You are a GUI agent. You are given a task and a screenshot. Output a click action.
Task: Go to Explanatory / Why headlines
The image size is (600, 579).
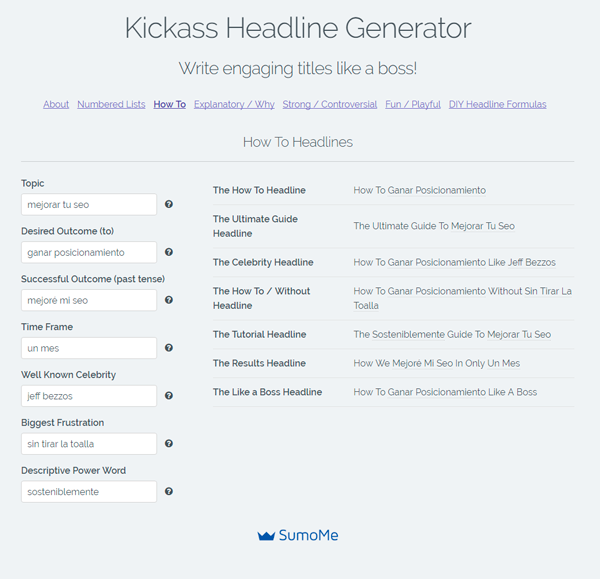234,104
